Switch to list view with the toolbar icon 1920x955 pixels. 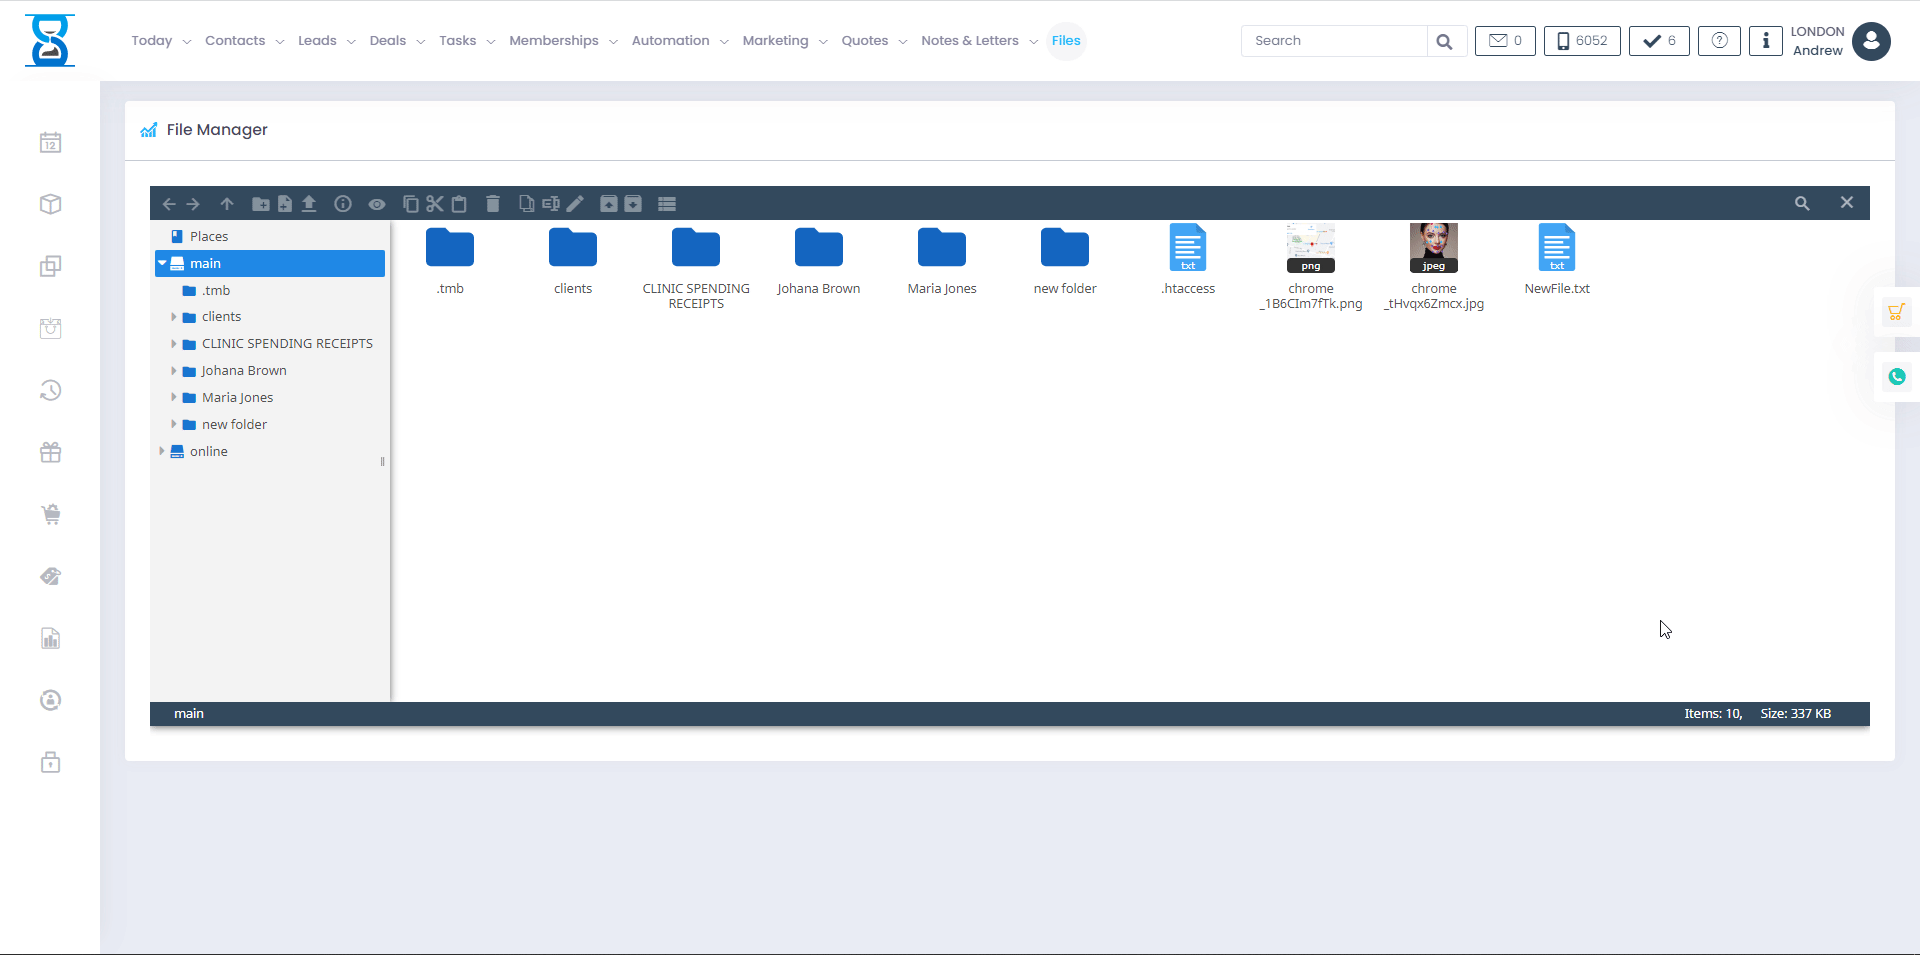[666, 203]
